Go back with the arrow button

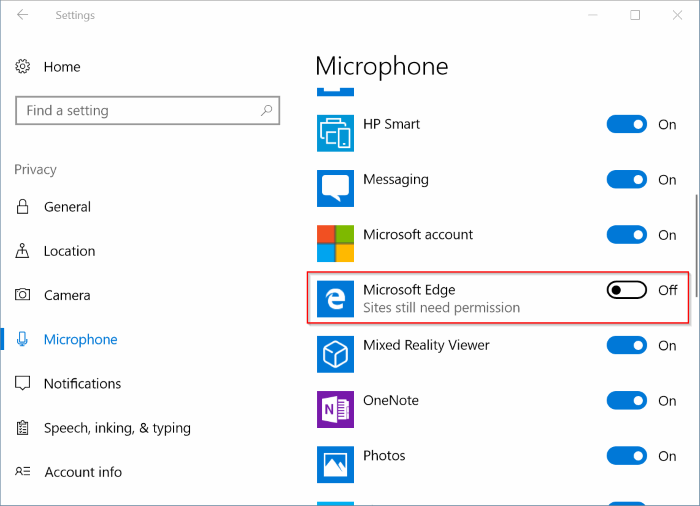(x=22, y=15)
